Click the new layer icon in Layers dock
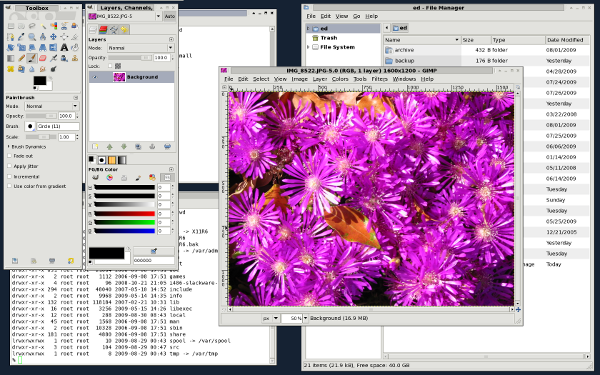Viewport: 600px width, 375px height. click(x=95, y=147)
